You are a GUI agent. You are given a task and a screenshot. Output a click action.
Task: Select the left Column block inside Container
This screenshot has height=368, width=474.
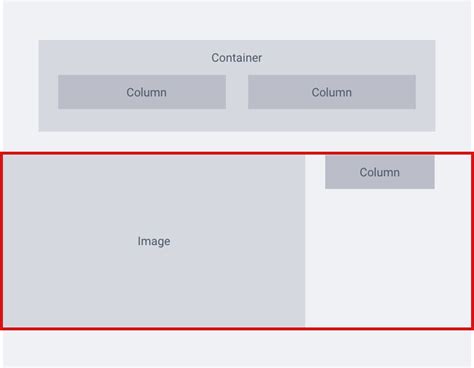pos(142,92)
